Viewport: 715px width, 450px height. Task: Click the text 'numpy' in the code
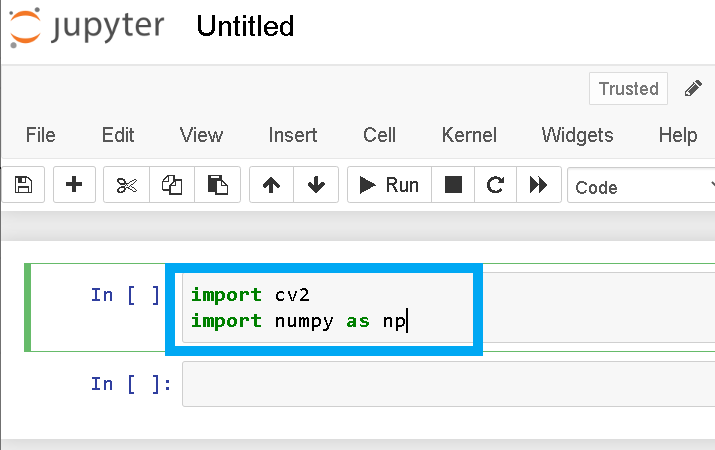(304, 321)
